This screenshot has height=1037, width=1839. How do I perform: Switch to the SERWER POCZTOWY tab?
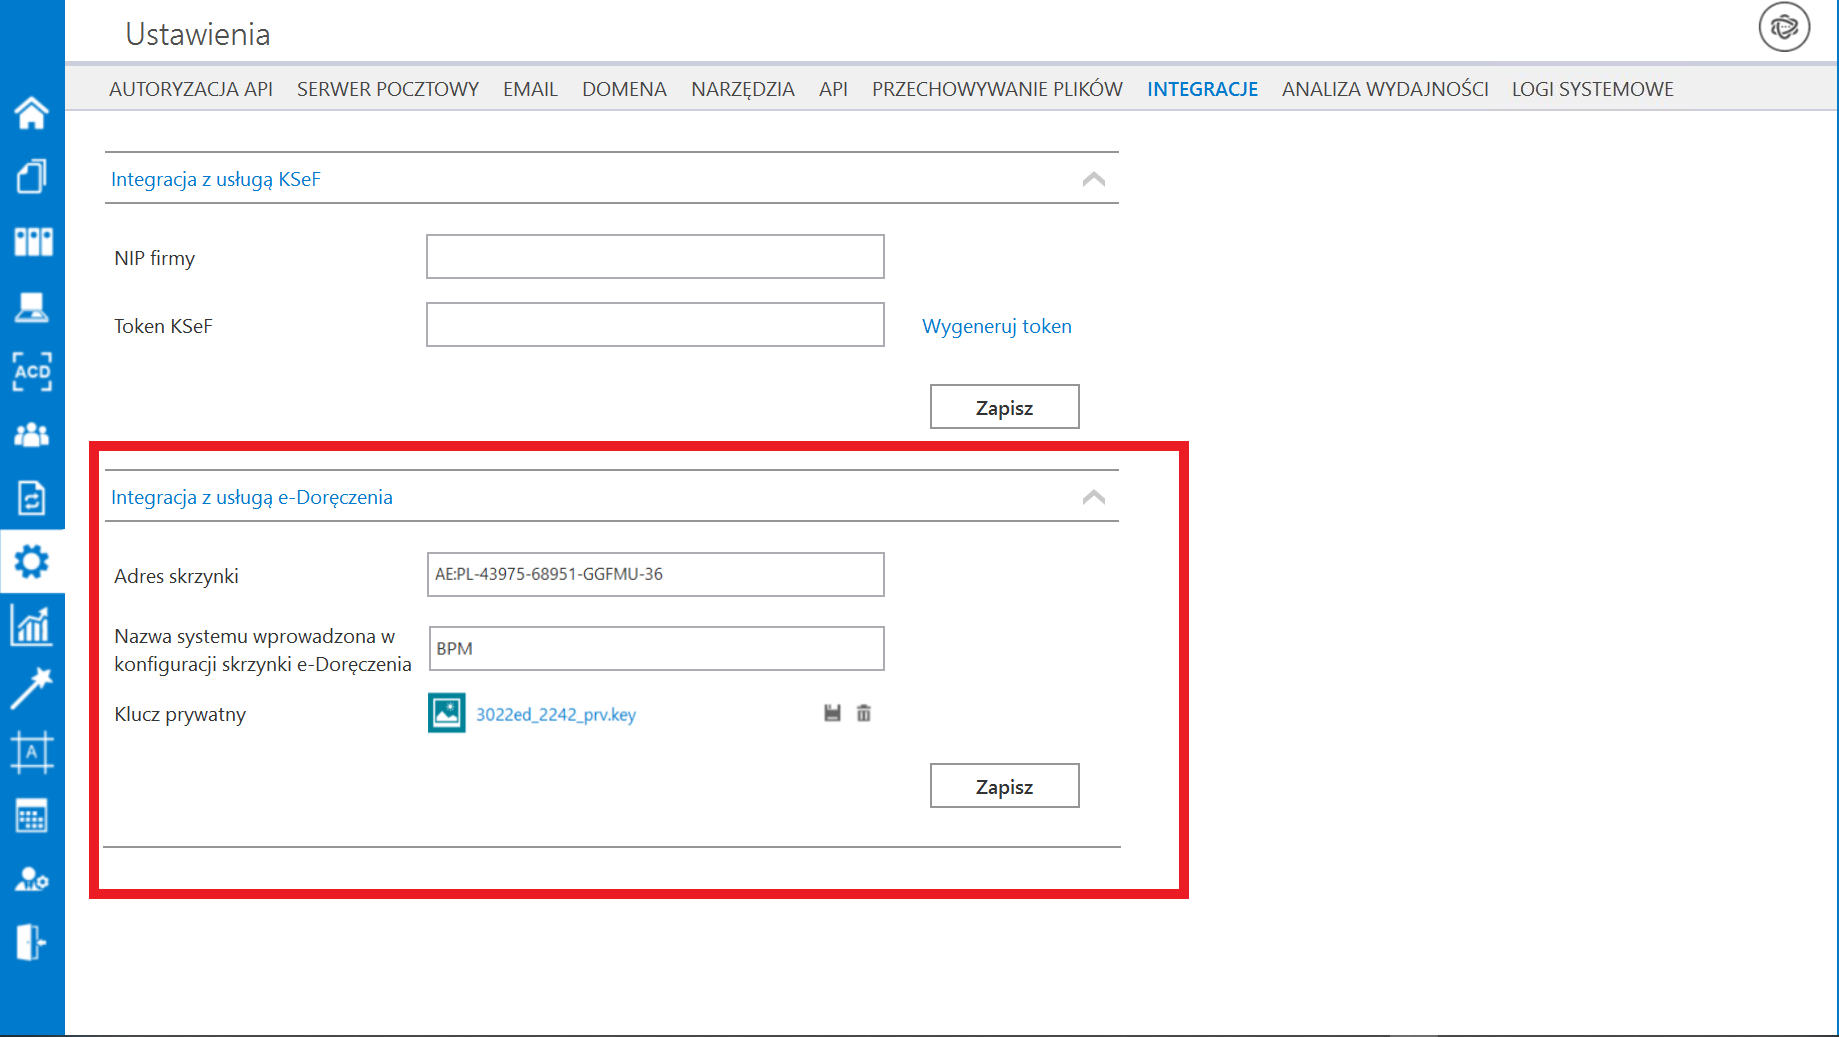[387, 89]
